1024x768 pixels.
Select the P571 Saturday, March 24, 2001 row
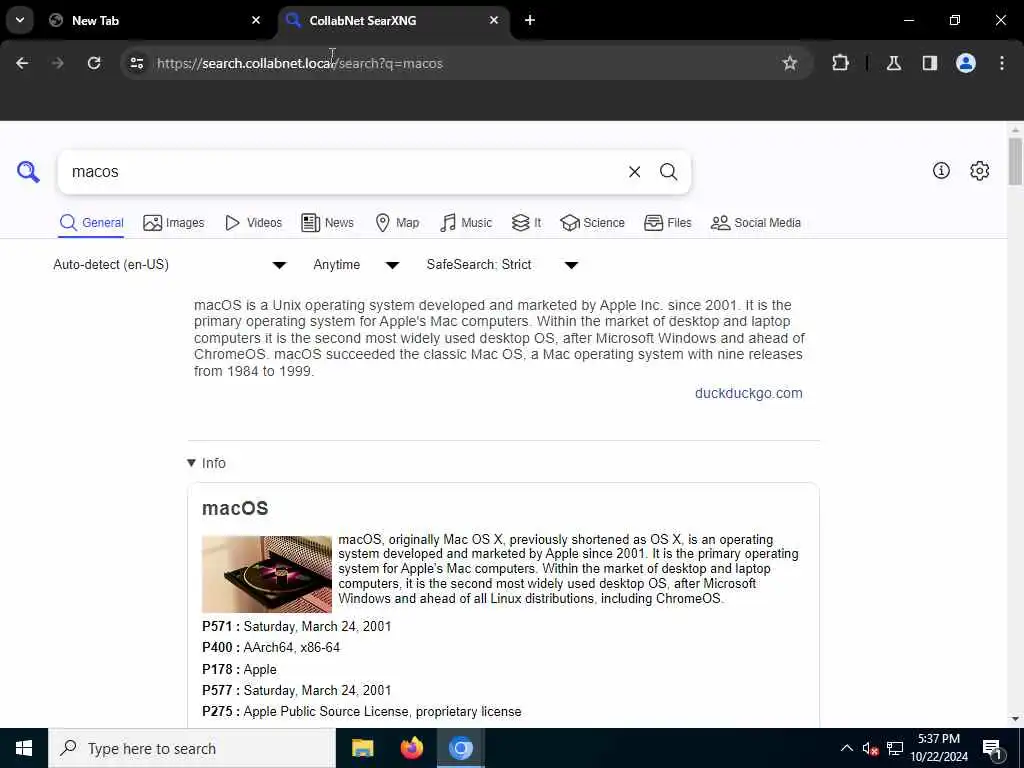296,626
